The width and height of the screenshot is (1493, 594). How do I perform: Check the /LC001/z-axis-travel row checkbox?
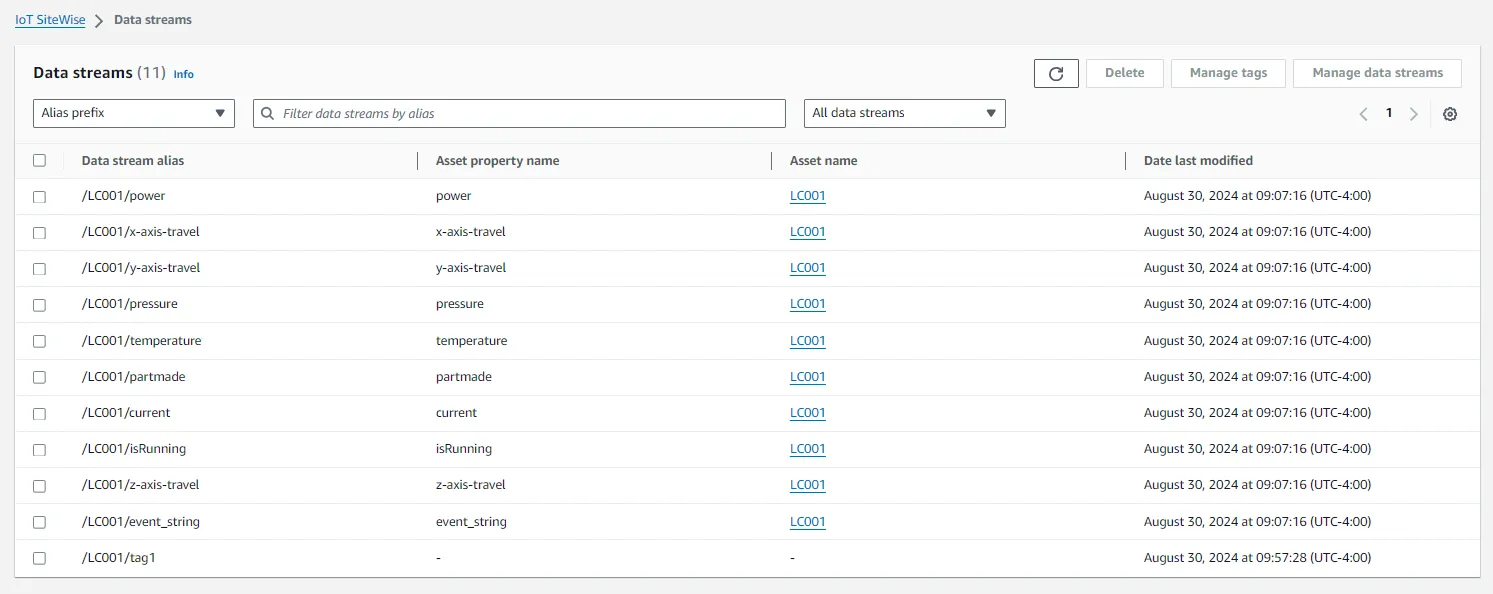39,486
